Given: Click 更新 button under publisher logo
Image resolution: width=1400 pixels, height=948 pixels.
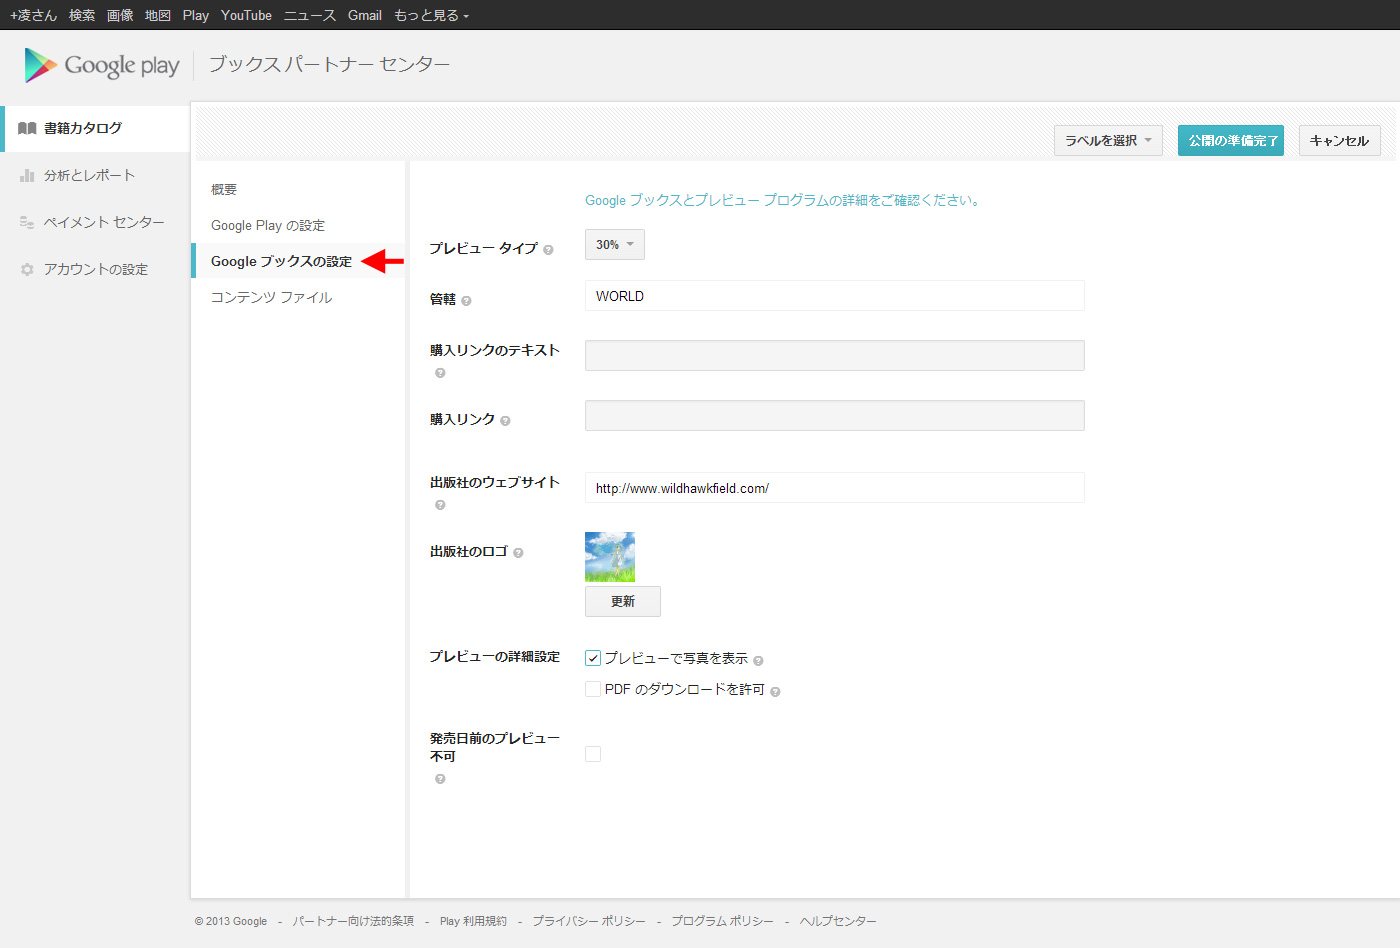Looking at the screenshot, I should click(623, 601).
